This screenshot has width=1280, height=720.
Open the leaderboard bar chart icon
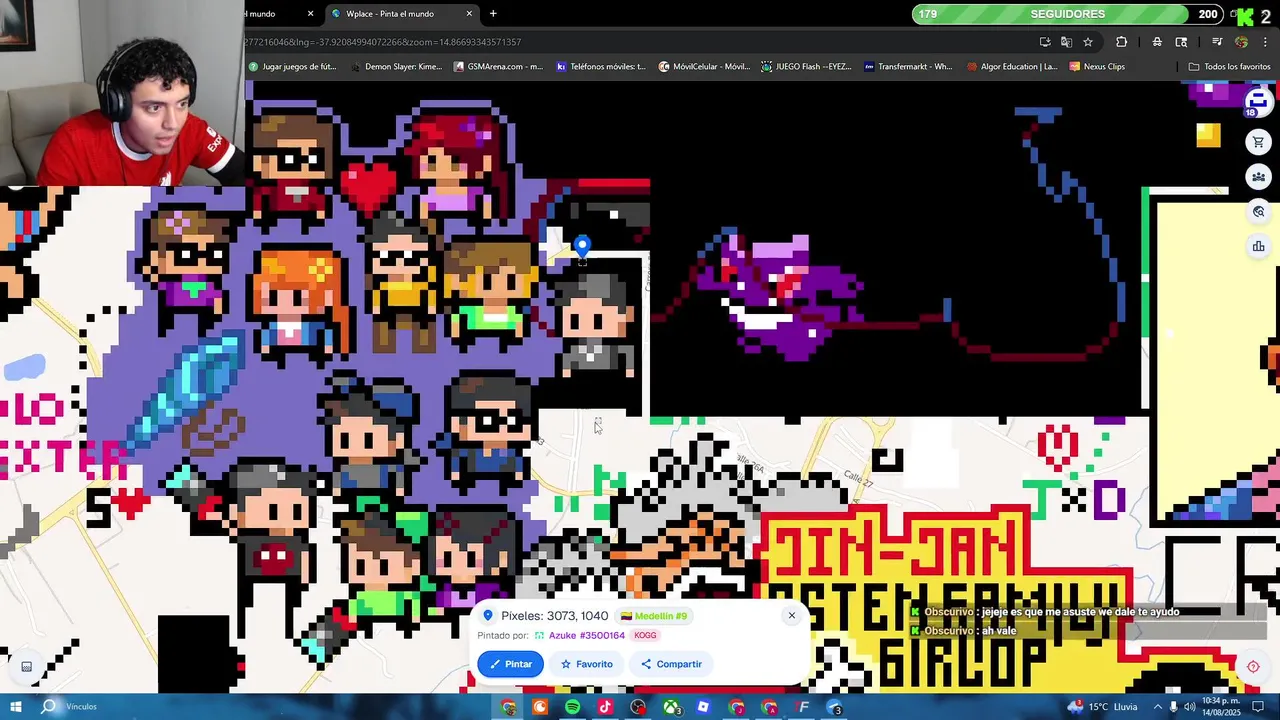[x=1258, y=247]
